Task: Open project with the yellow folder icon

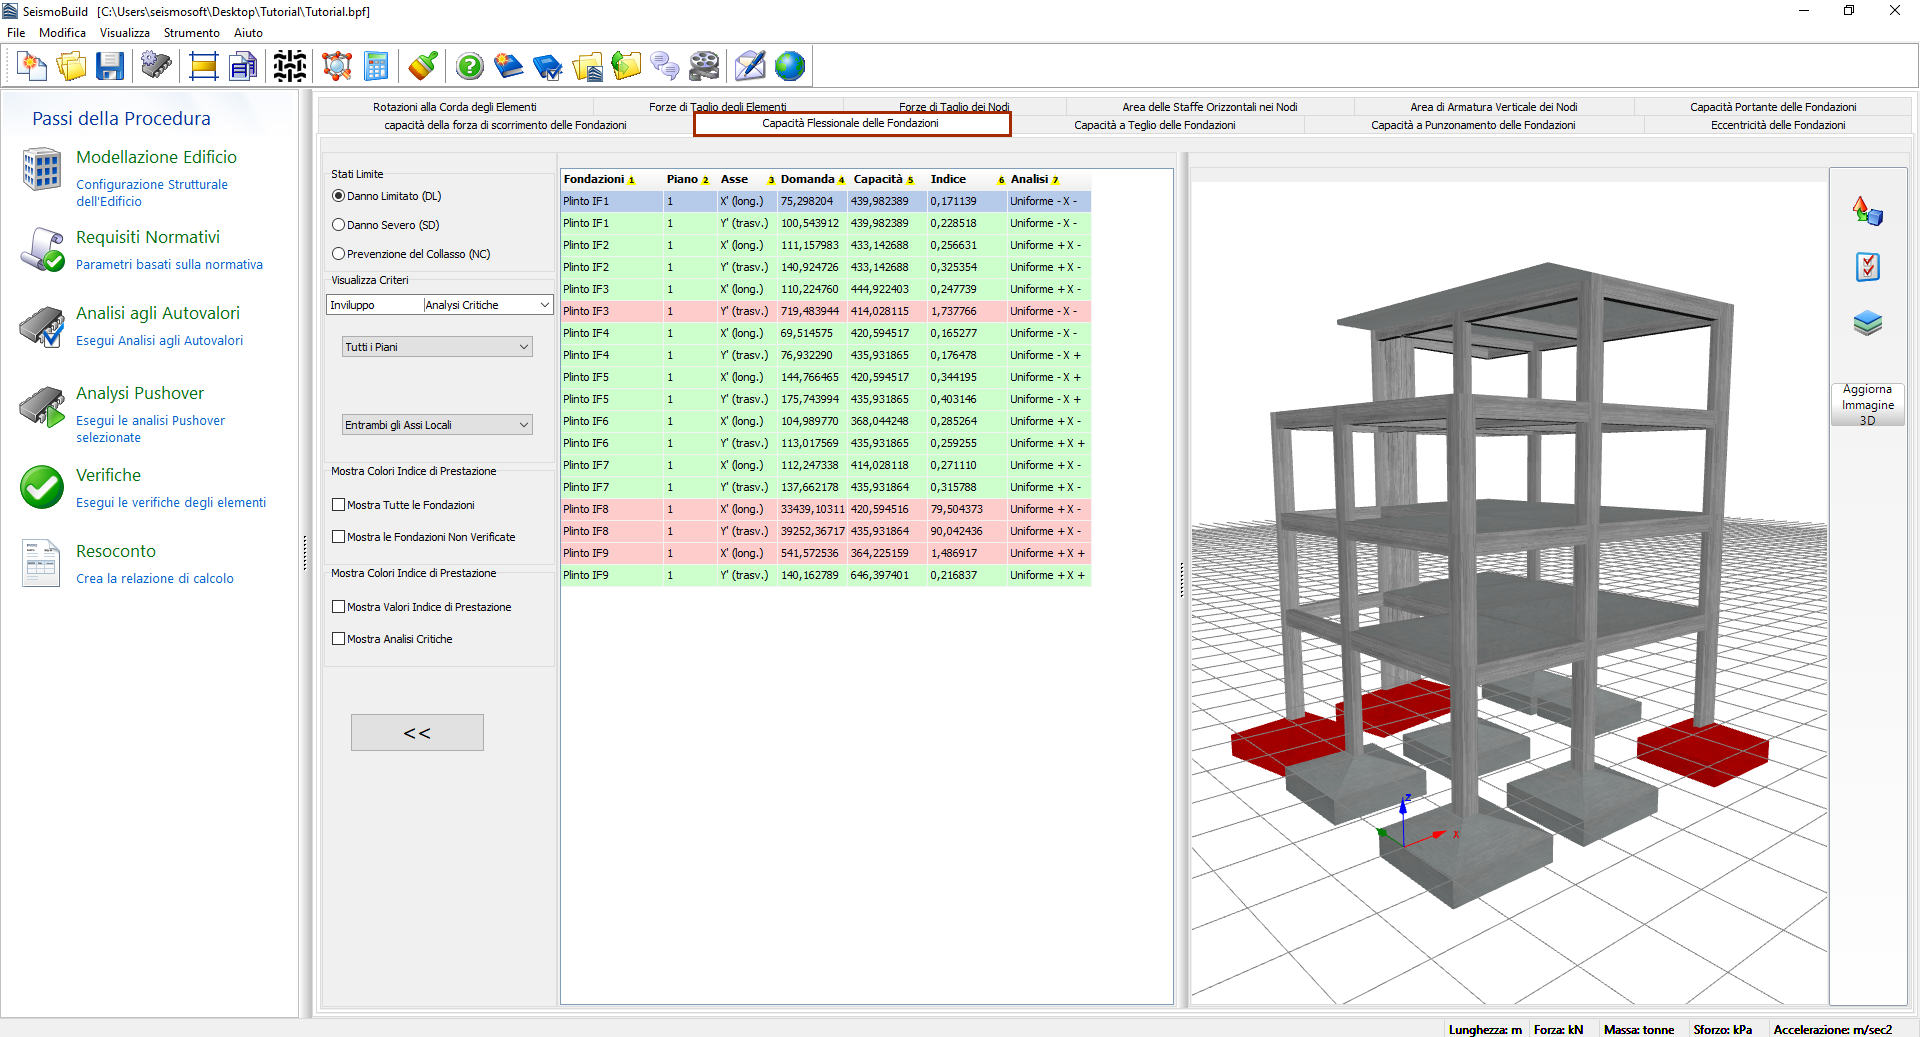Action: point(71,67)
